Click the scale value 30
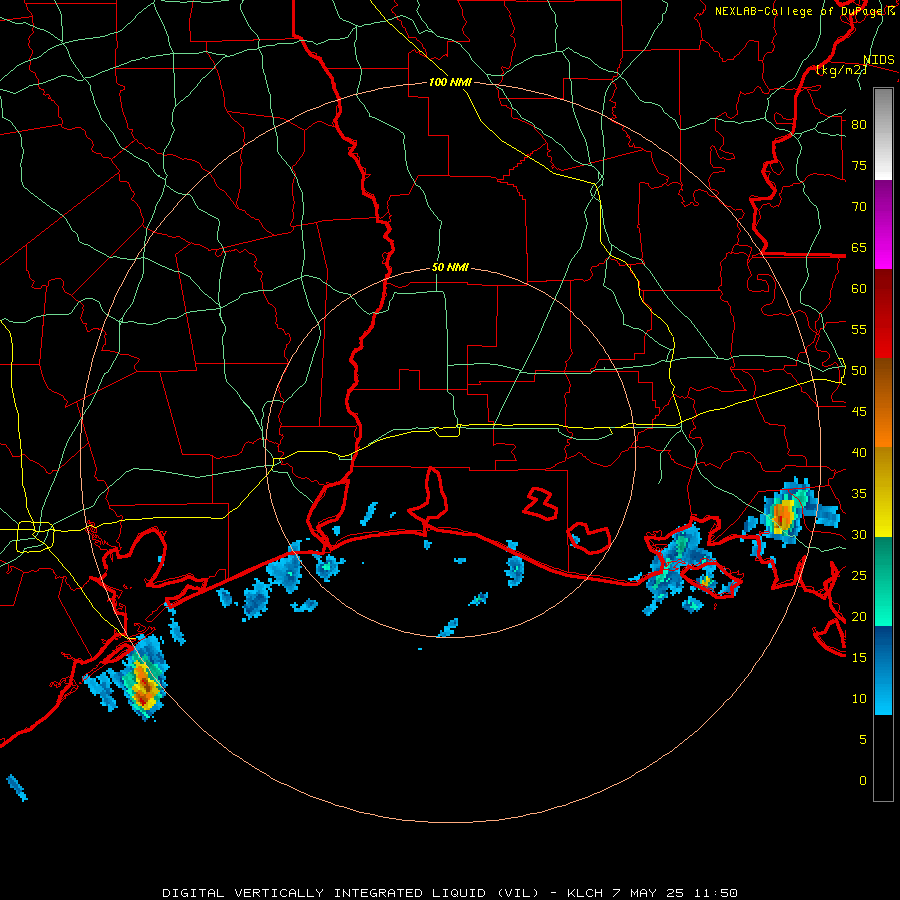This screenshot has width=900, height=900. pyautogui.click(x=859, y=534)
